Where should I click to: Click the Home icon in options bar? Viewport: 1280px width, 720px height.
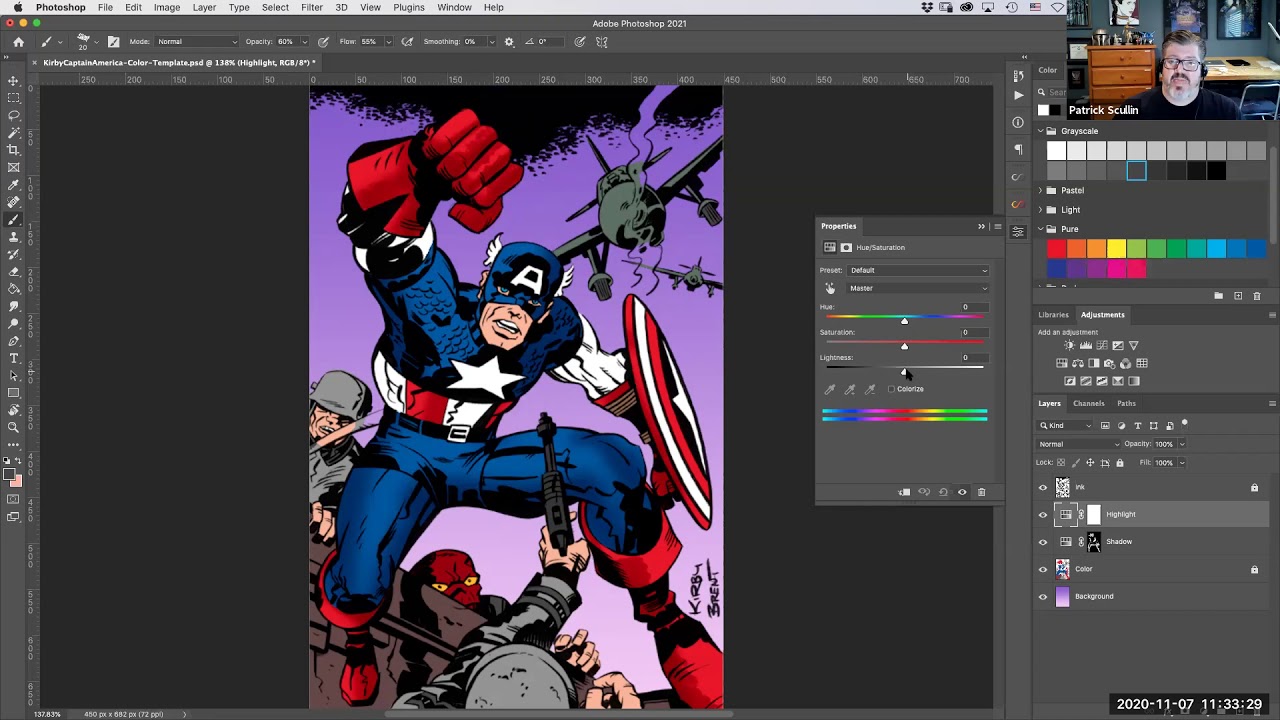point(18,42)
